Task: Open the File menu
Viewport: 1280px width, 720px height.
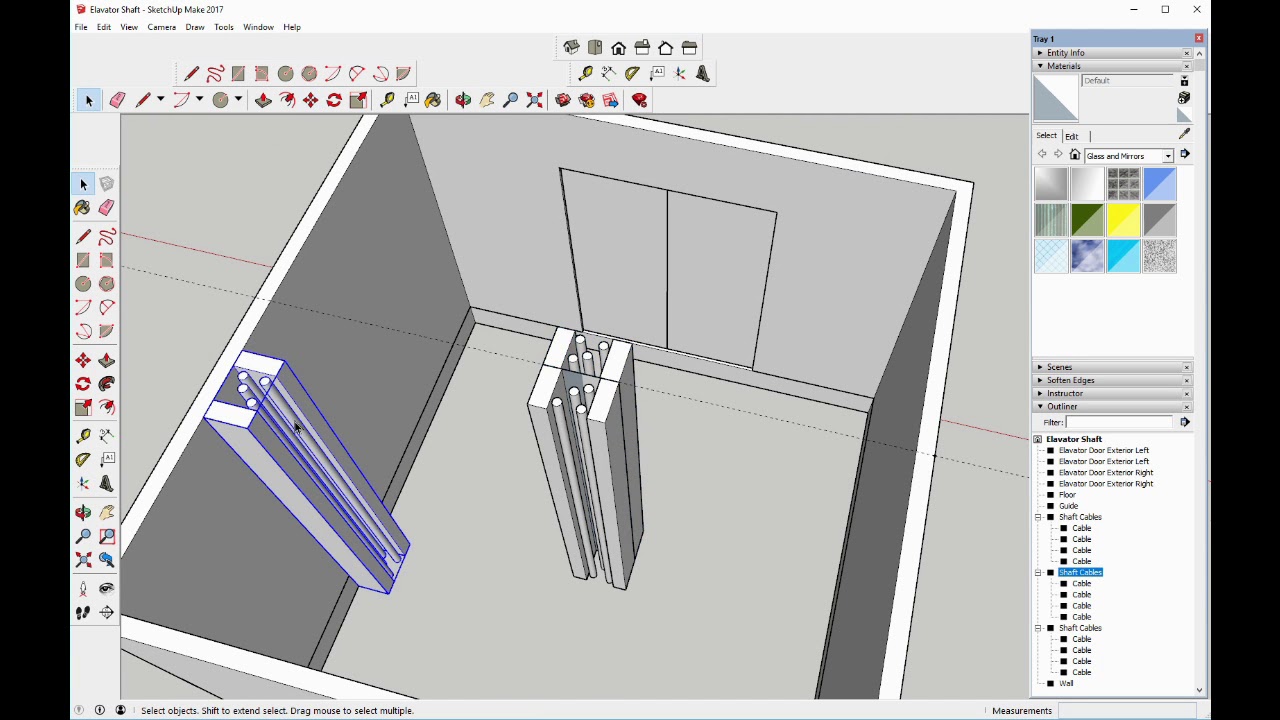Action: pos(81,27)
